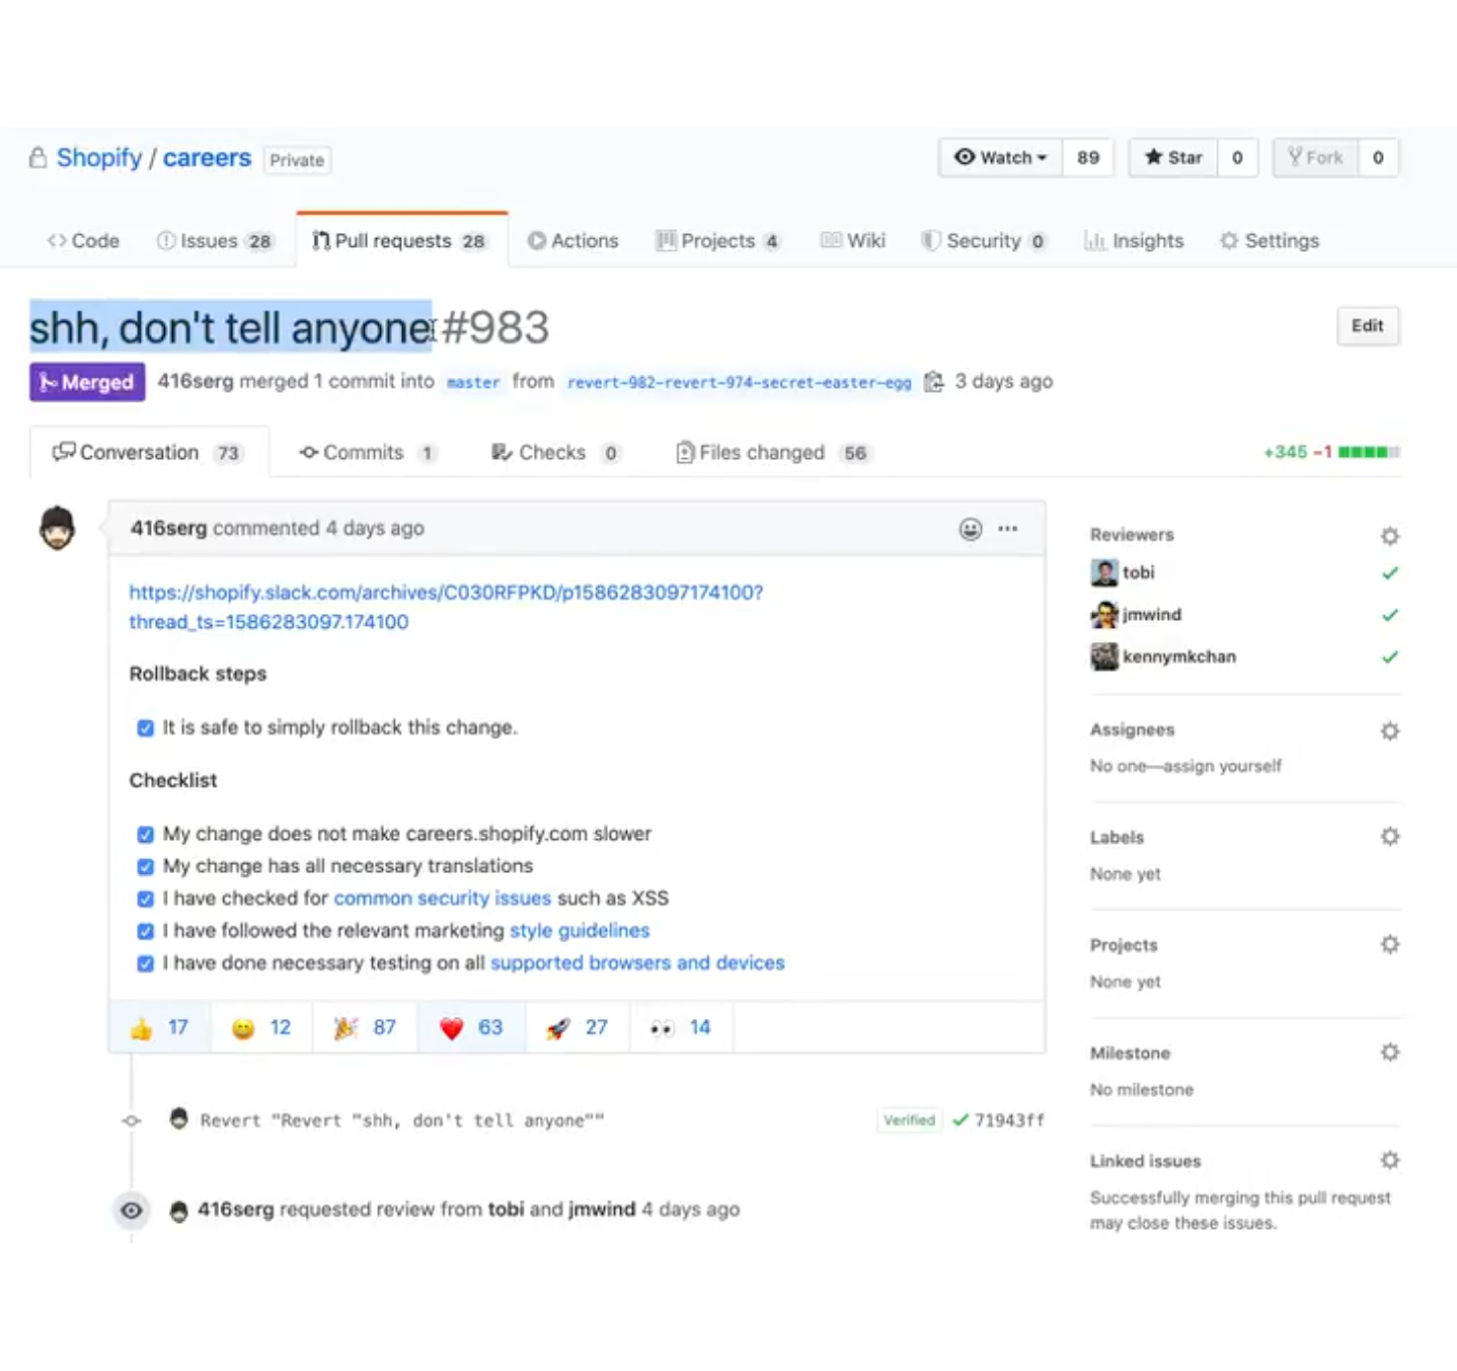
Task: Click tobi's reviewer avatar
Action: coord(1104,572)
